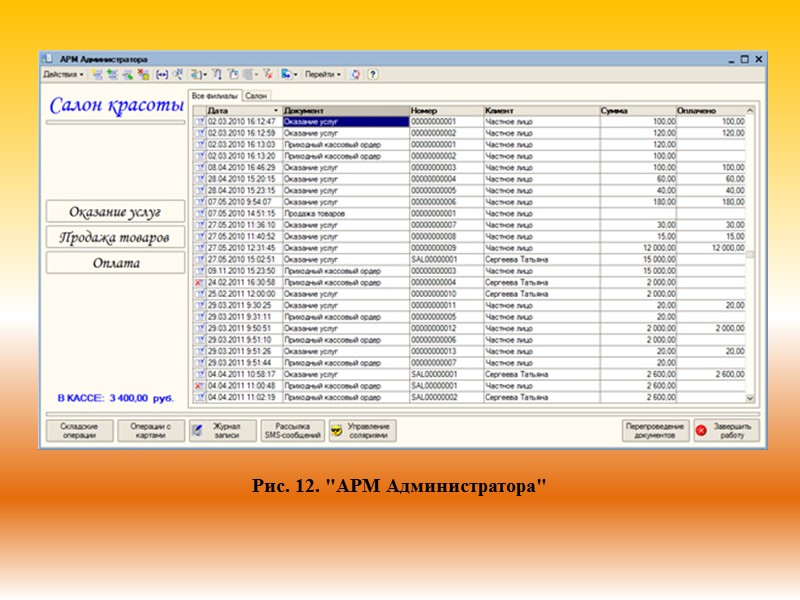Click the Set date interval bracket icon
Screen dimensions: 800x600
click(162, 74)
